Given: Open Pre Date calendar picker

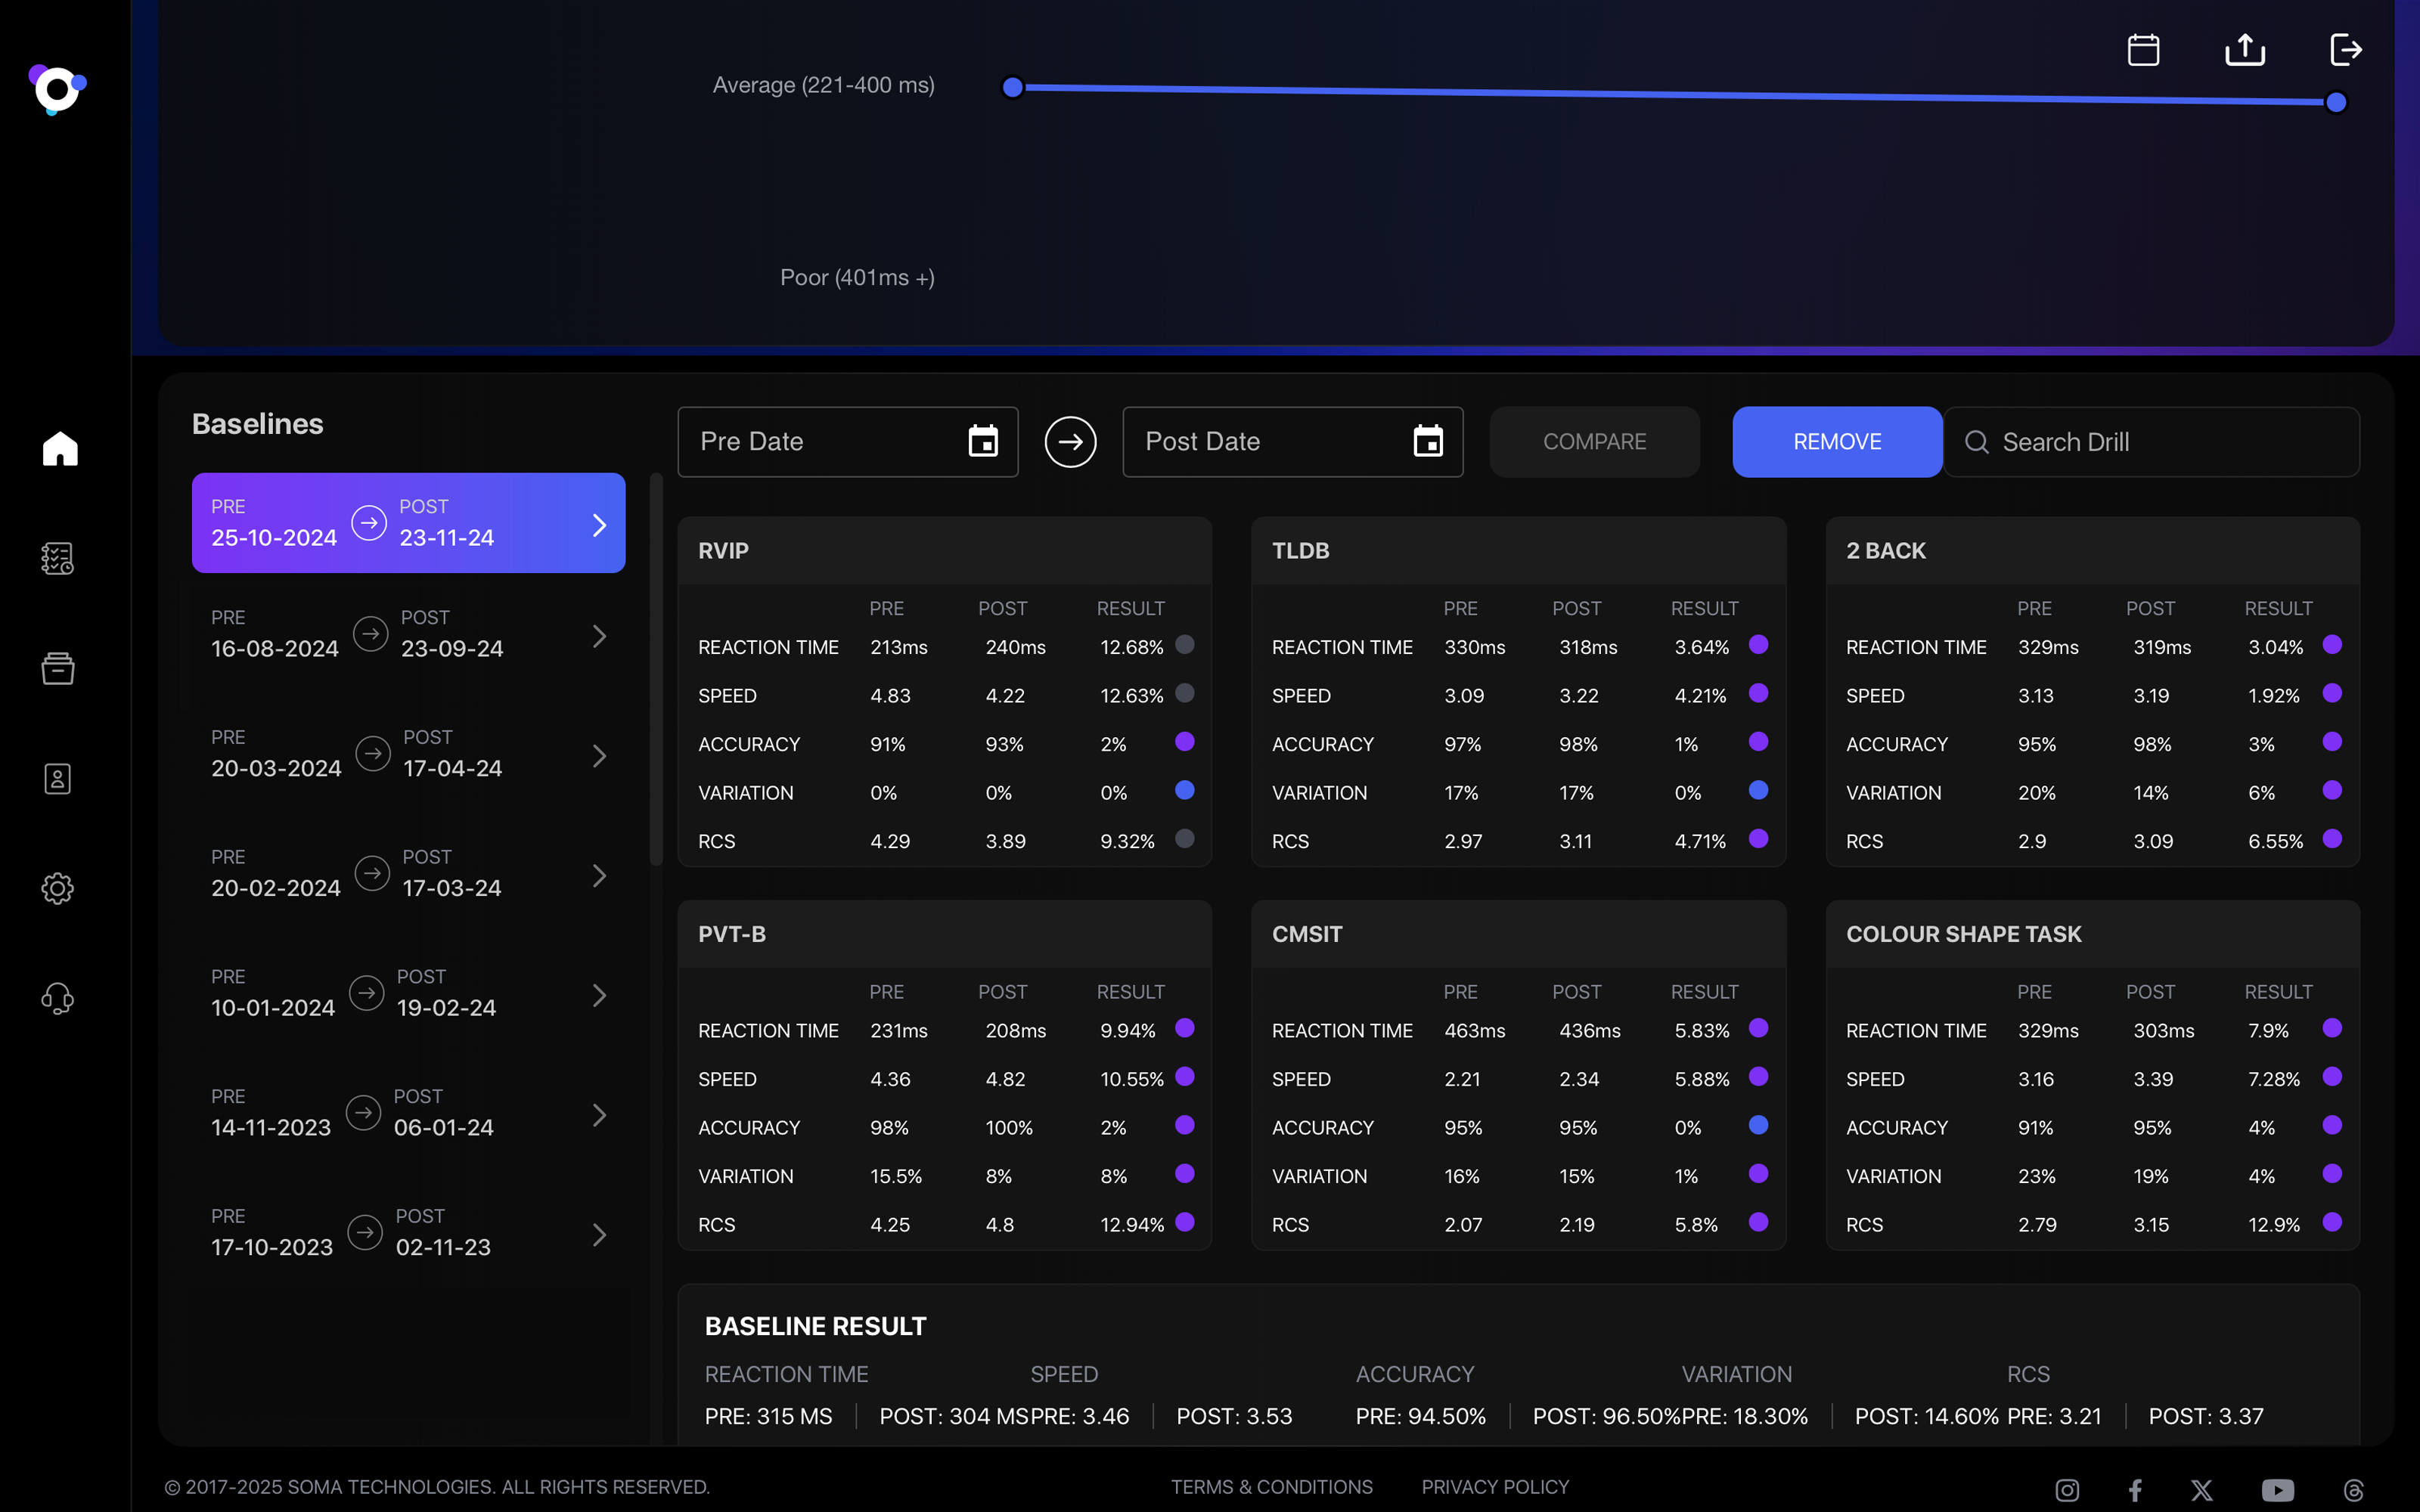Looking at the screenshot, I should pyautogui.click(x=982, y=441).
